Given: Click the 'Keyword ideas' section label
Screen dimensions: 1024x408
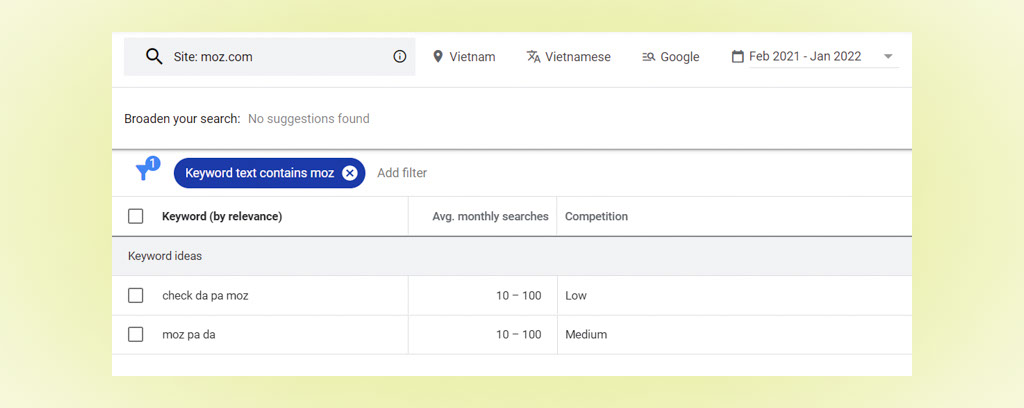Looking at the screenshot, I should point(165,256).
